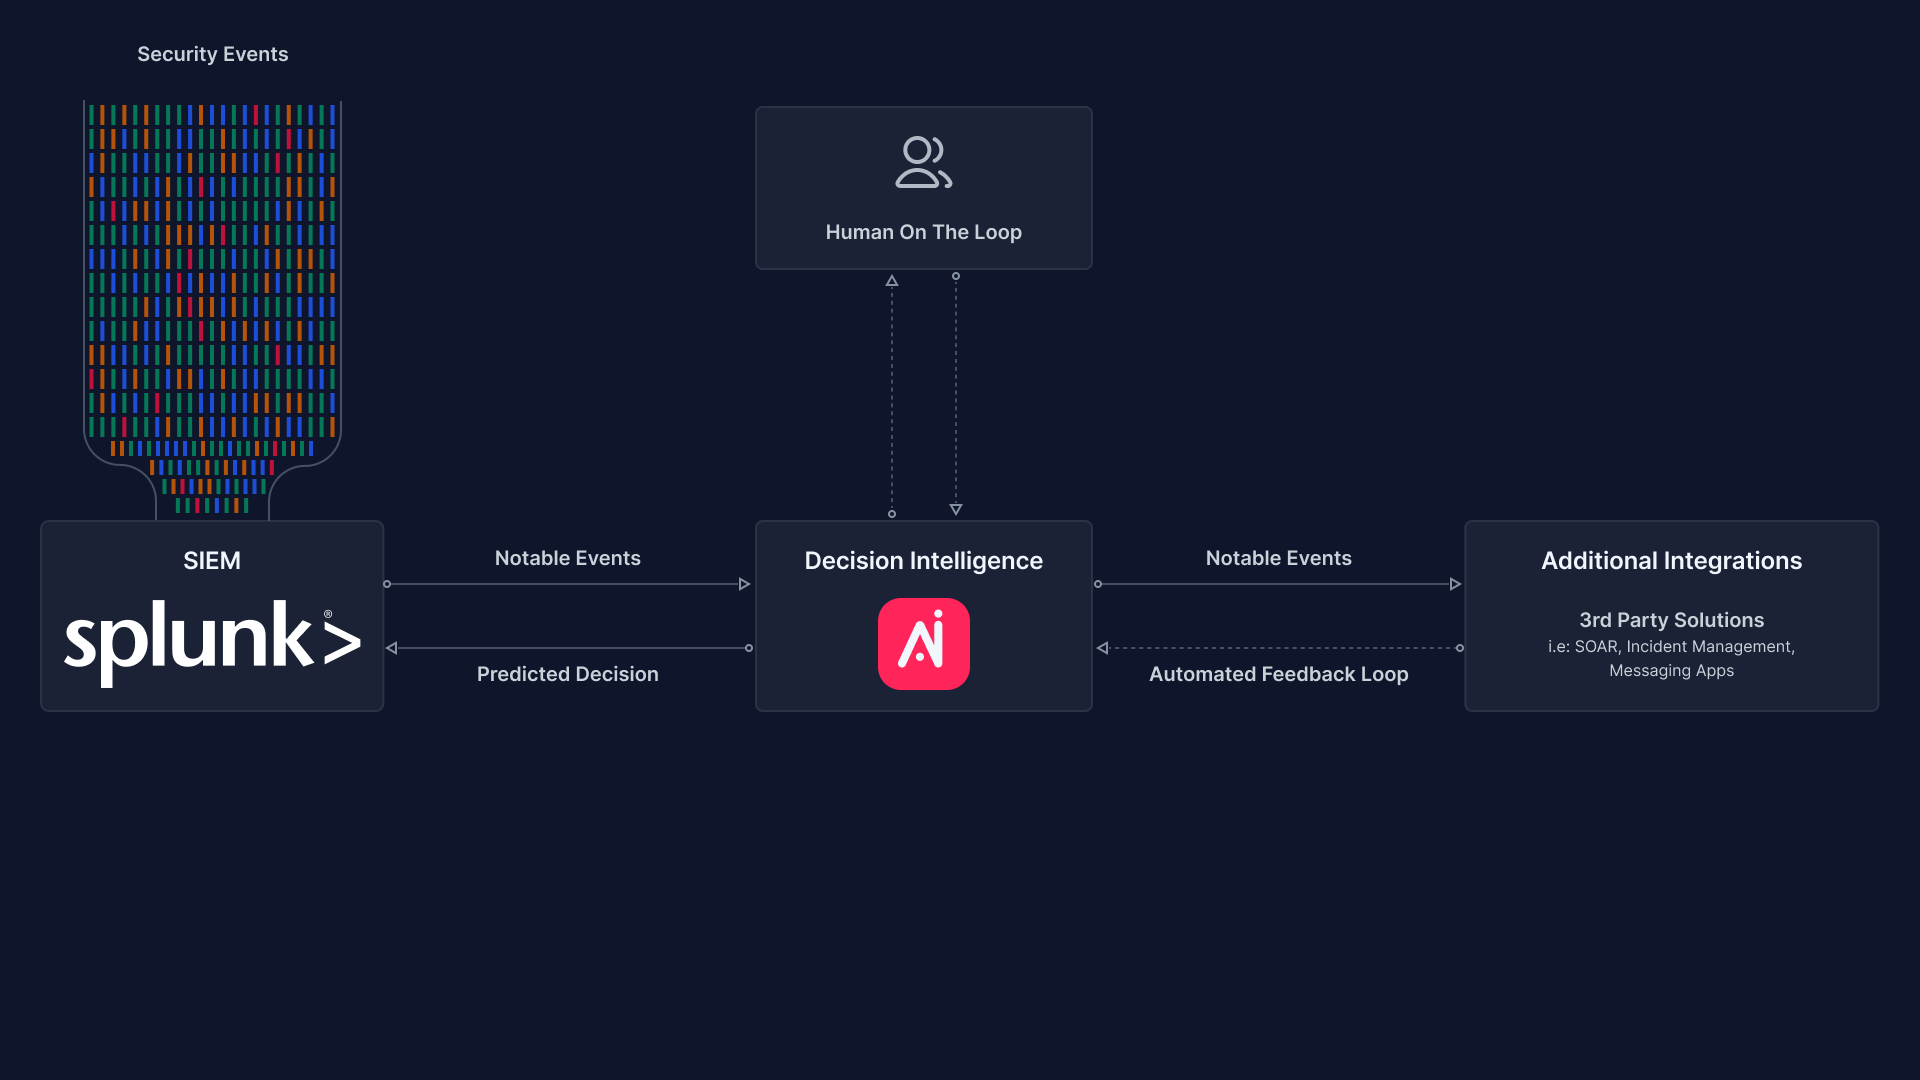Image resolution: width=1920 pixels, height=1080 pixels.
Task: Click the Automated Feedback Loop label
Action: pos(1278,674)
